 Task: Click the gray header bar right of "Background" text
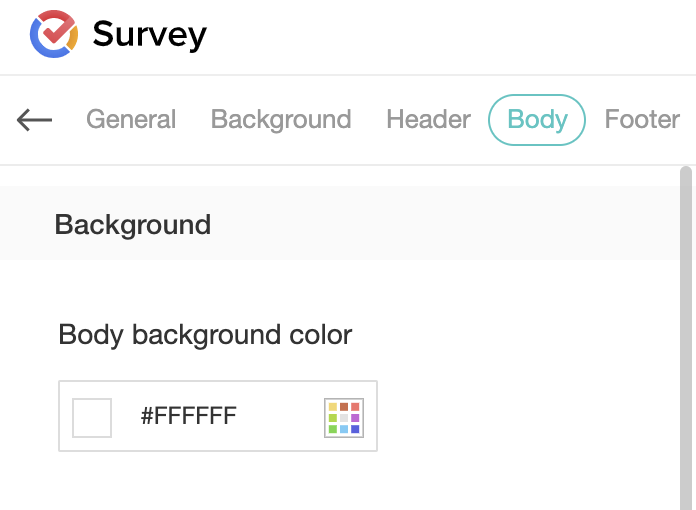450,224
